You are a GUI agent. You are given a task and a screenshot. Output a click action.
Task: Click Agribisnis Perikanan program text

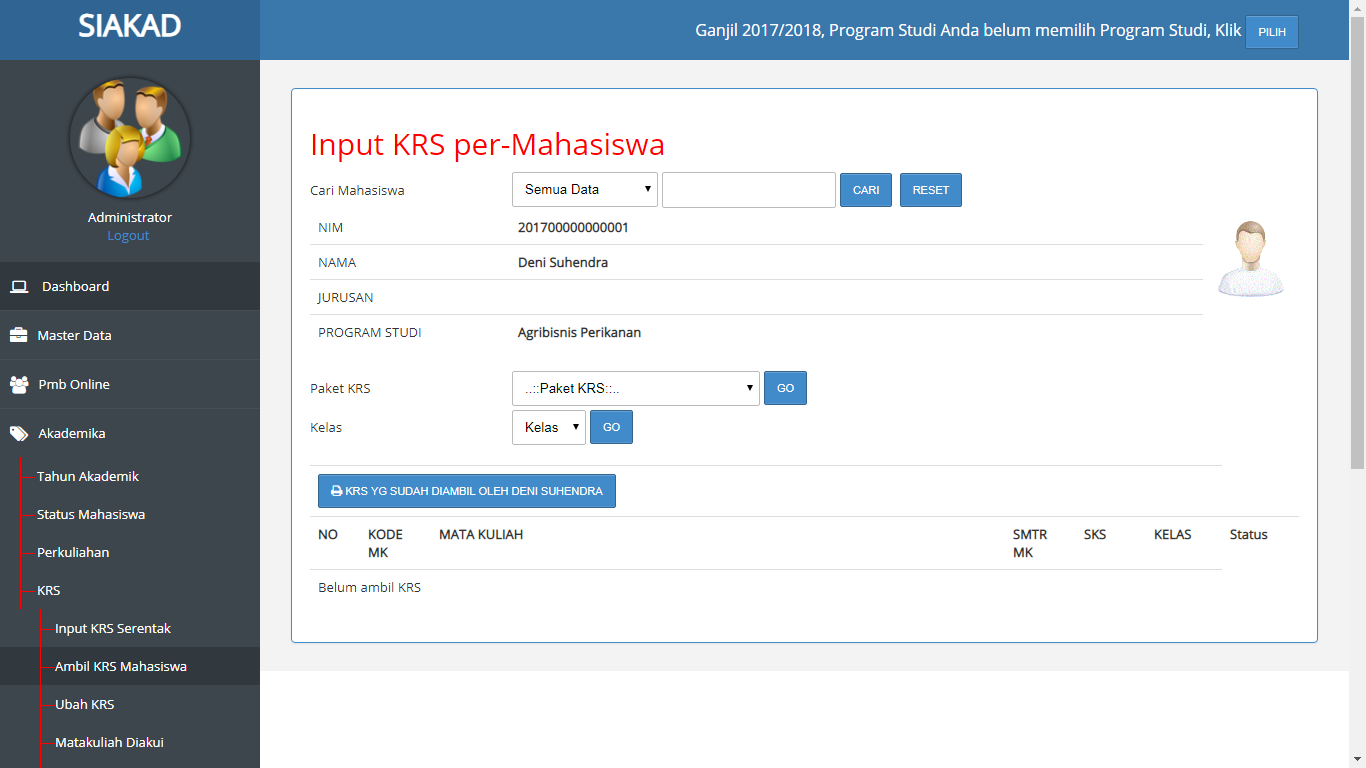coord(579,333)
